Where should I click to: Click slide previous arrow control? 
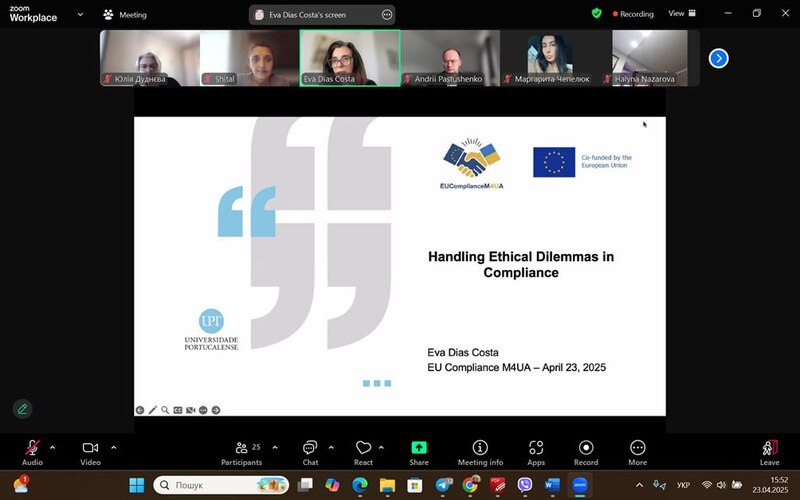[140, 410]
